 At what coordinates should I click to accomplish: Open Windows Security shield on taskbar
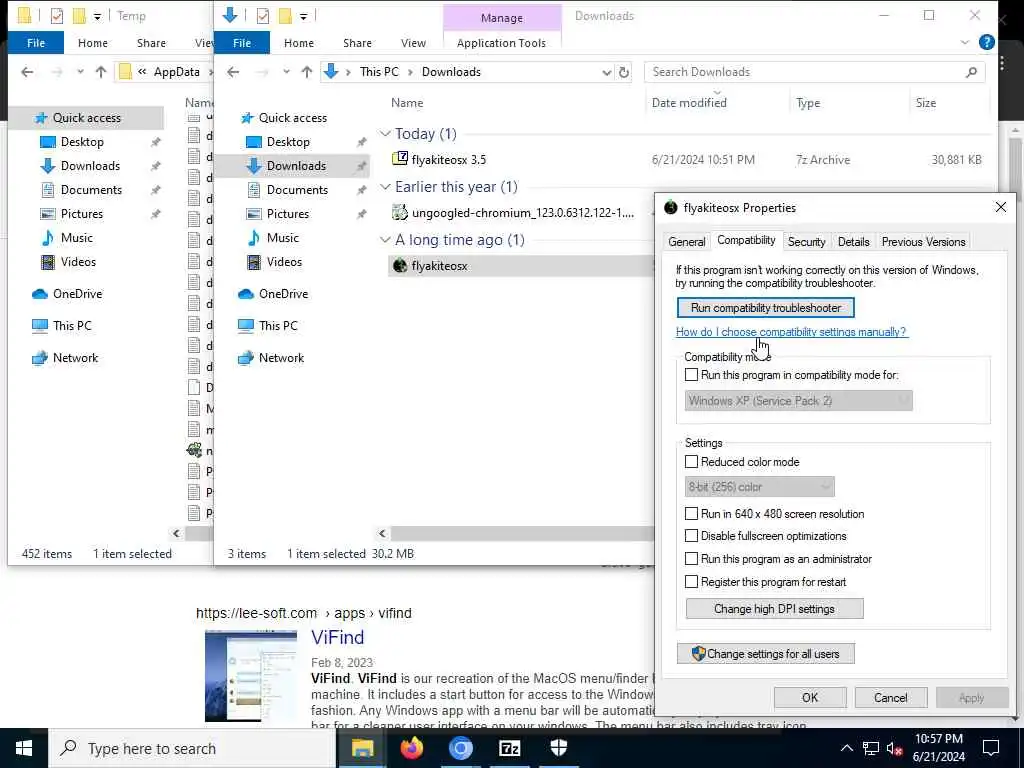pos(558,748)
